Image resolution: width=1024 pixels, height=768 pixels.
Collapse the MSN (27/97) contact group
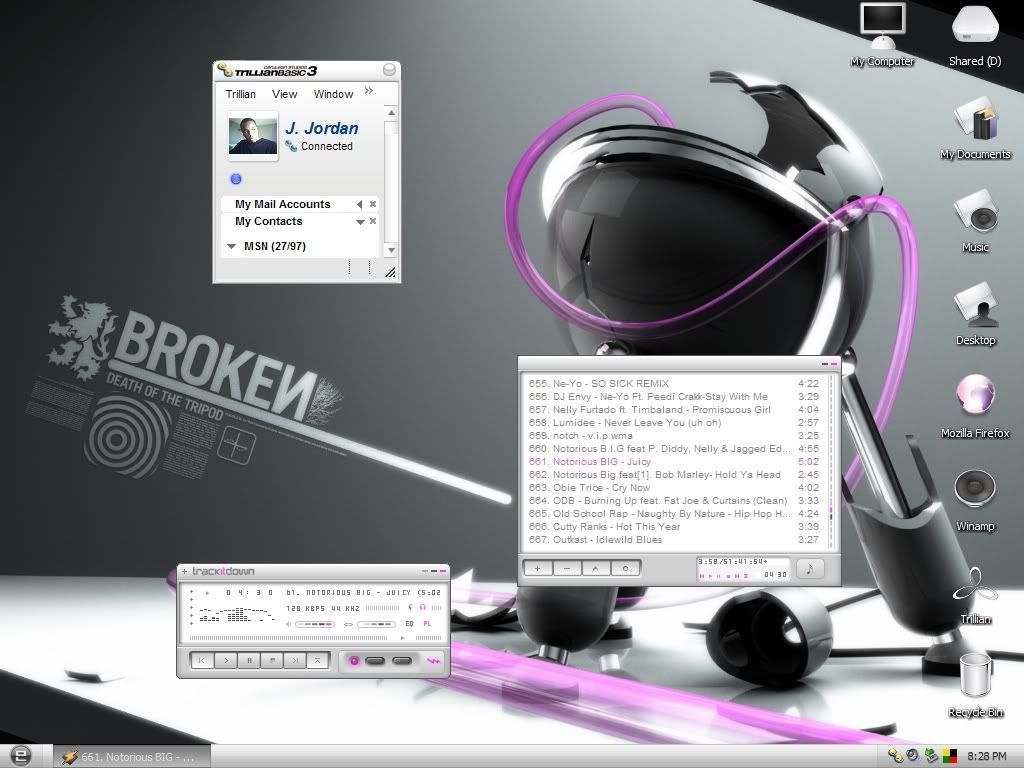pyautogui.click(x=231, y=246)
